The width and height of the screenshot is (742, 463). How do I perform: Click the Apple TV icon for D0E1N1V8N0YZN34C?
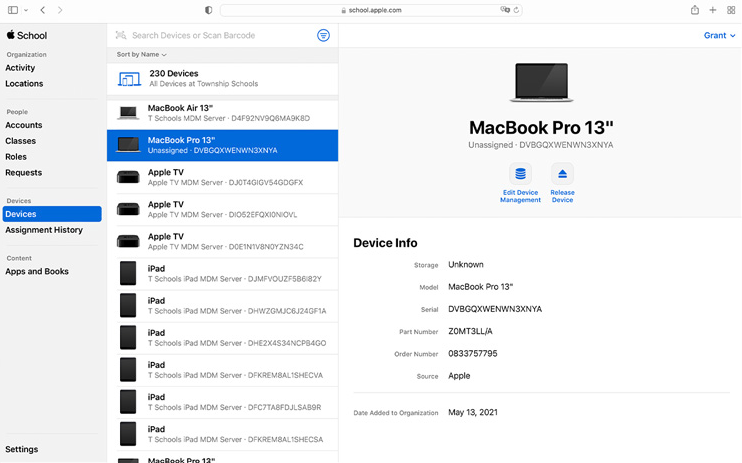(128, 241)
